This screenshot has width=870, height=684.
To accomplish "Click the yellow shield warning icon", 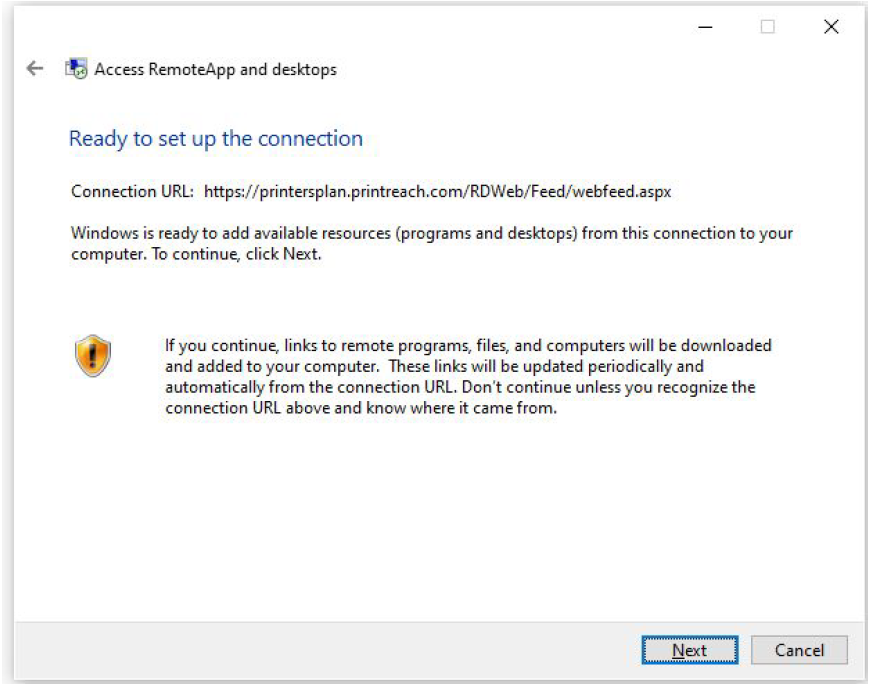I will click(93, 356).
